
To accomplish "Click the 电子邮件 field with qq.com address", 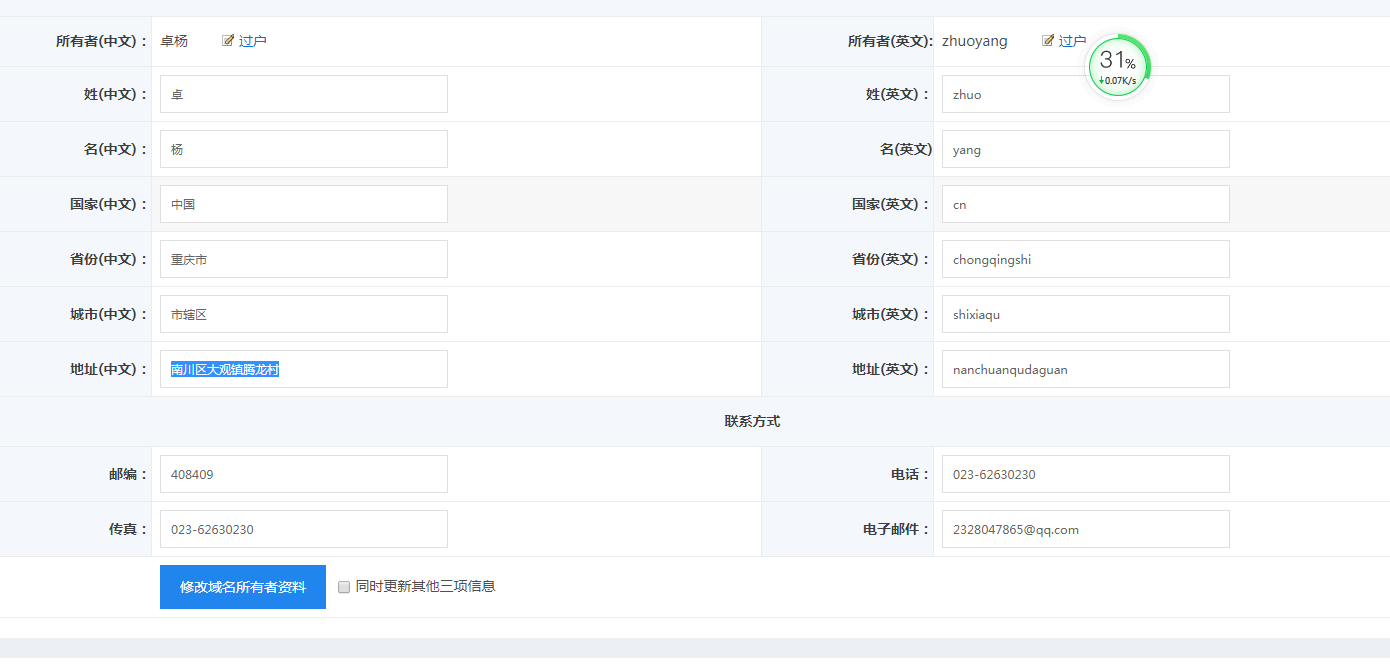I will pyautogui.click(x=1085, y=529).
